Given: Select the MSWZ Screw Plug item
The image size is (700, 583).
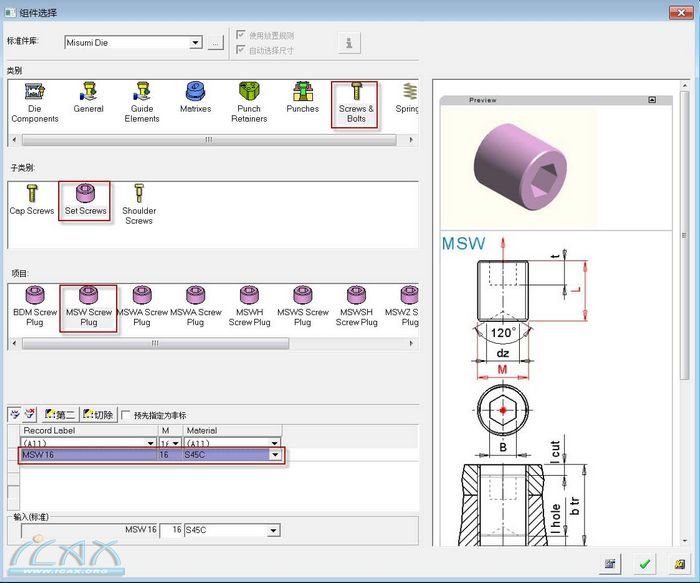Looking at the screenshot, I should 403,307.
